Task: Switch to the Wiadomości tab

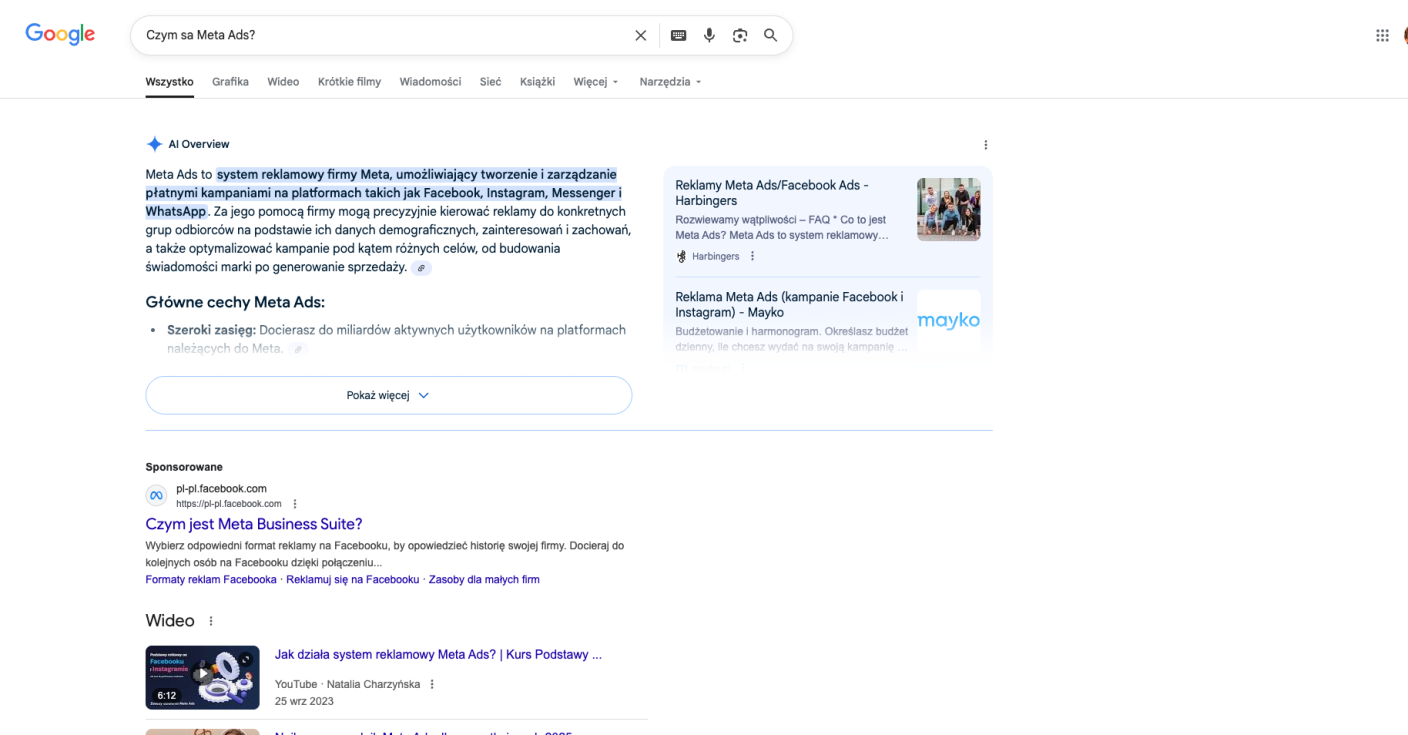Action: [430, 82]
